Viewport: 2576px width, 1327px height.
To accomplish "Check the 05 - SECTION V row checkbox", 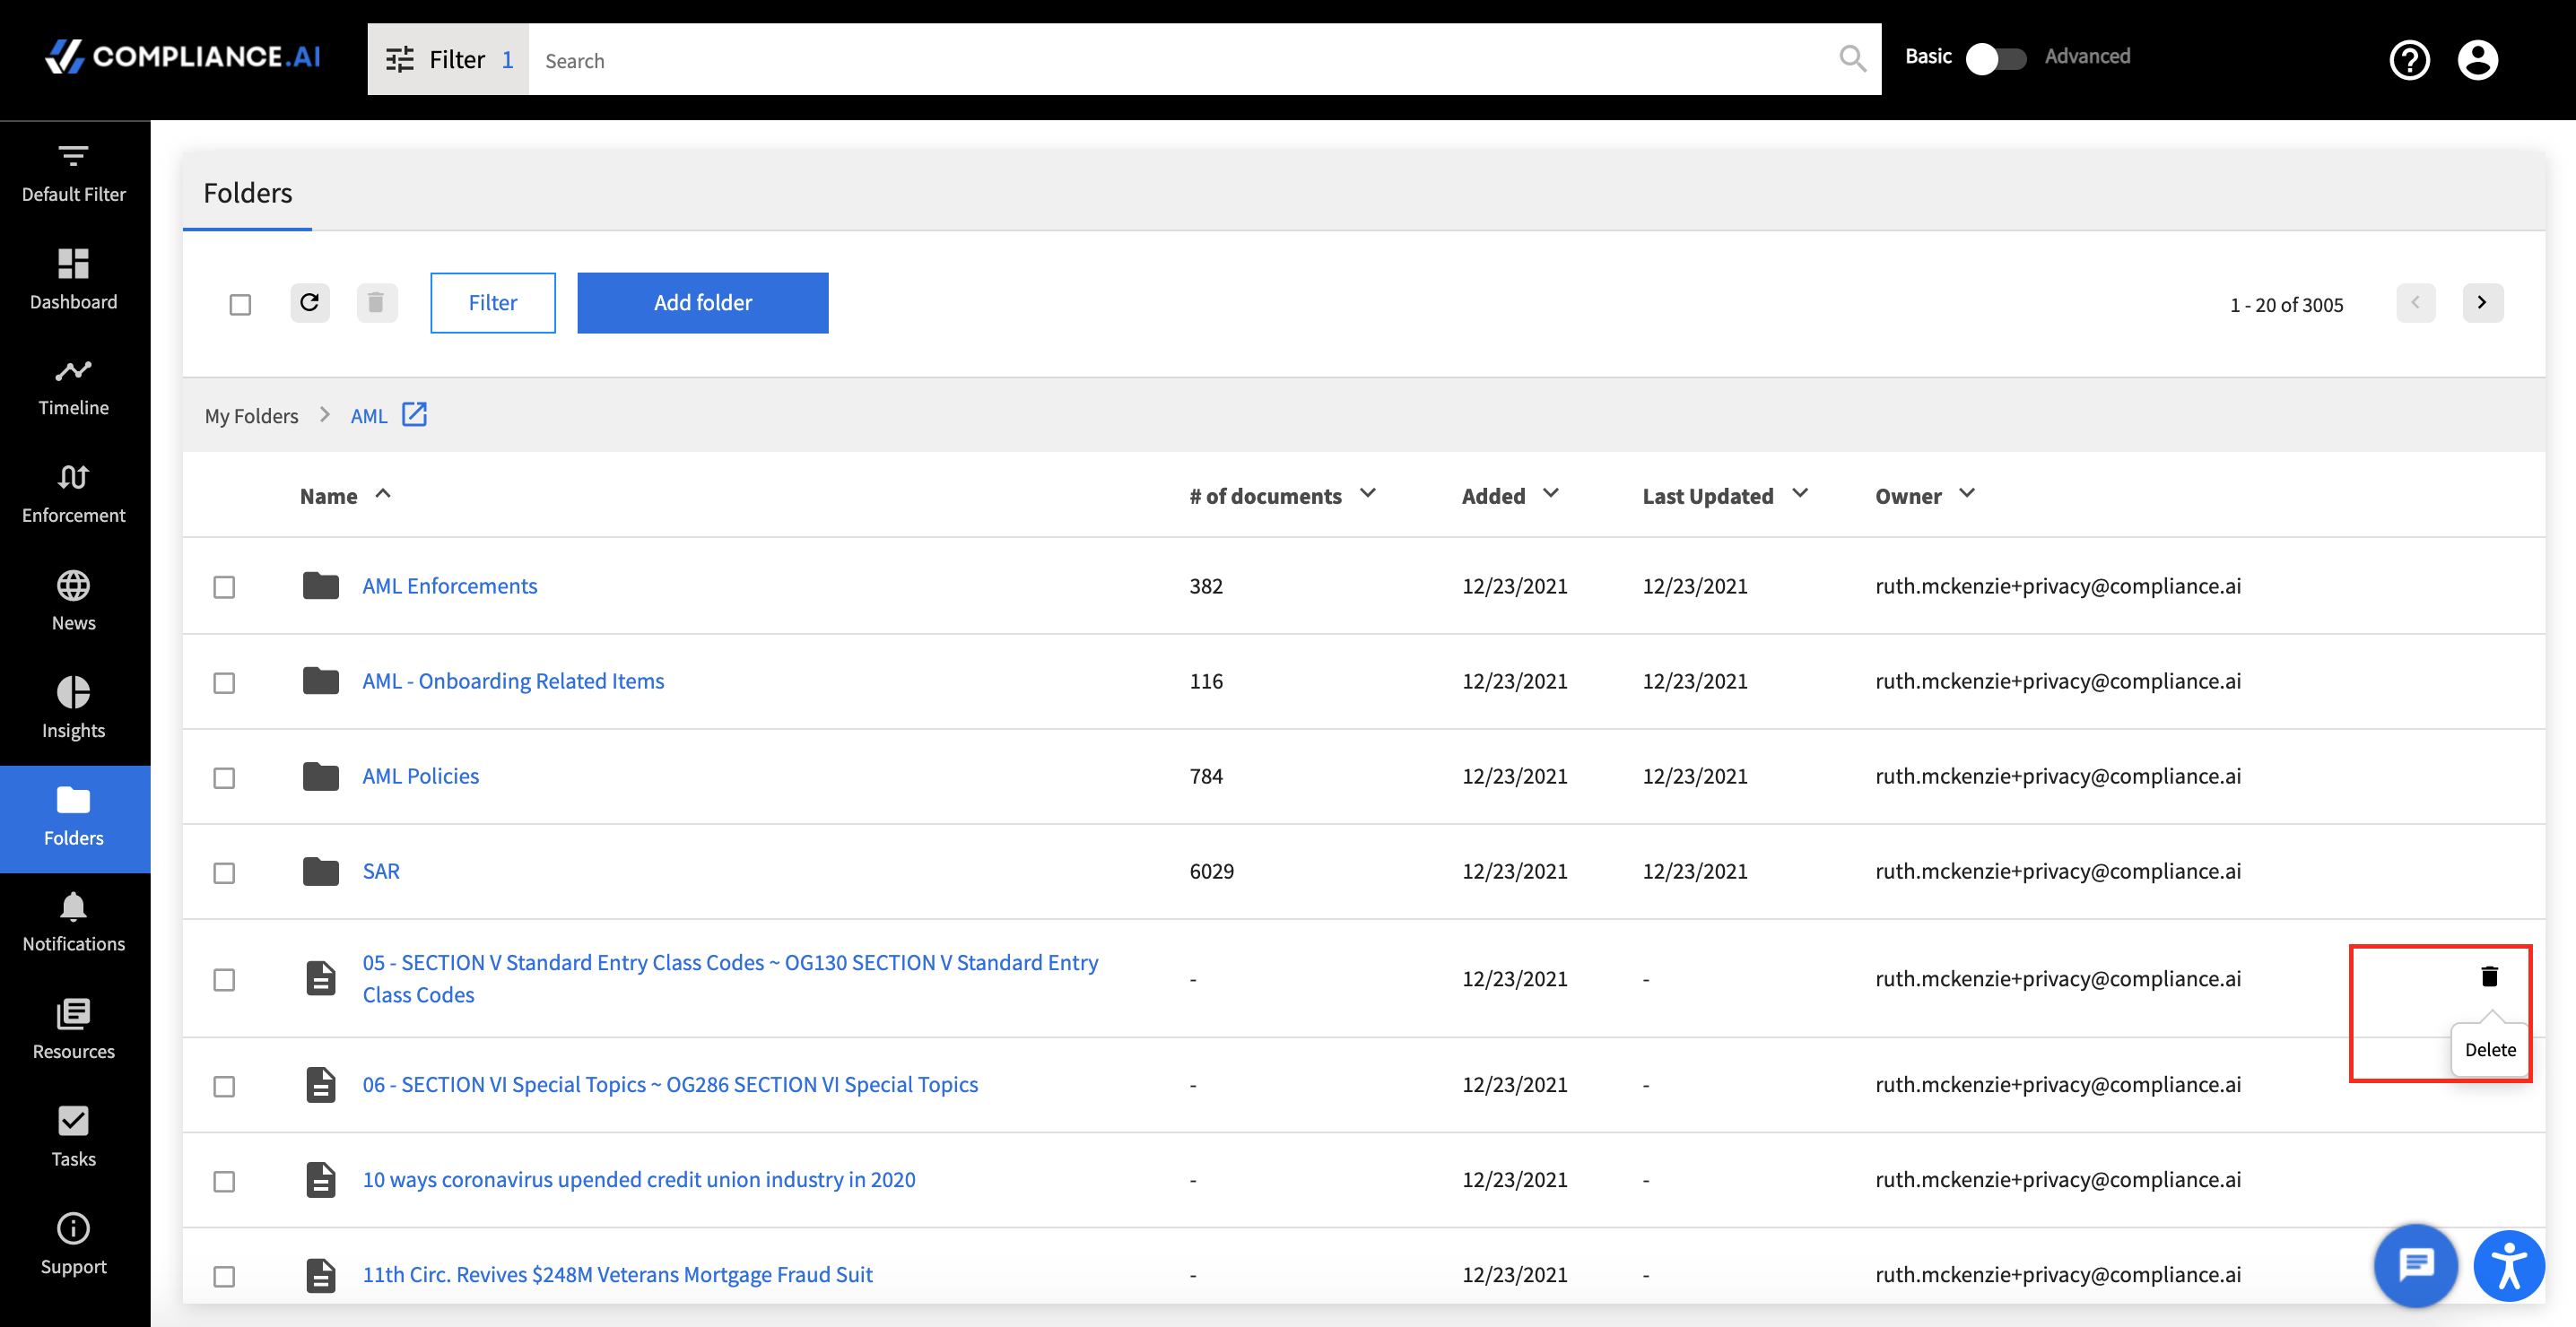I will pos(224,980).
